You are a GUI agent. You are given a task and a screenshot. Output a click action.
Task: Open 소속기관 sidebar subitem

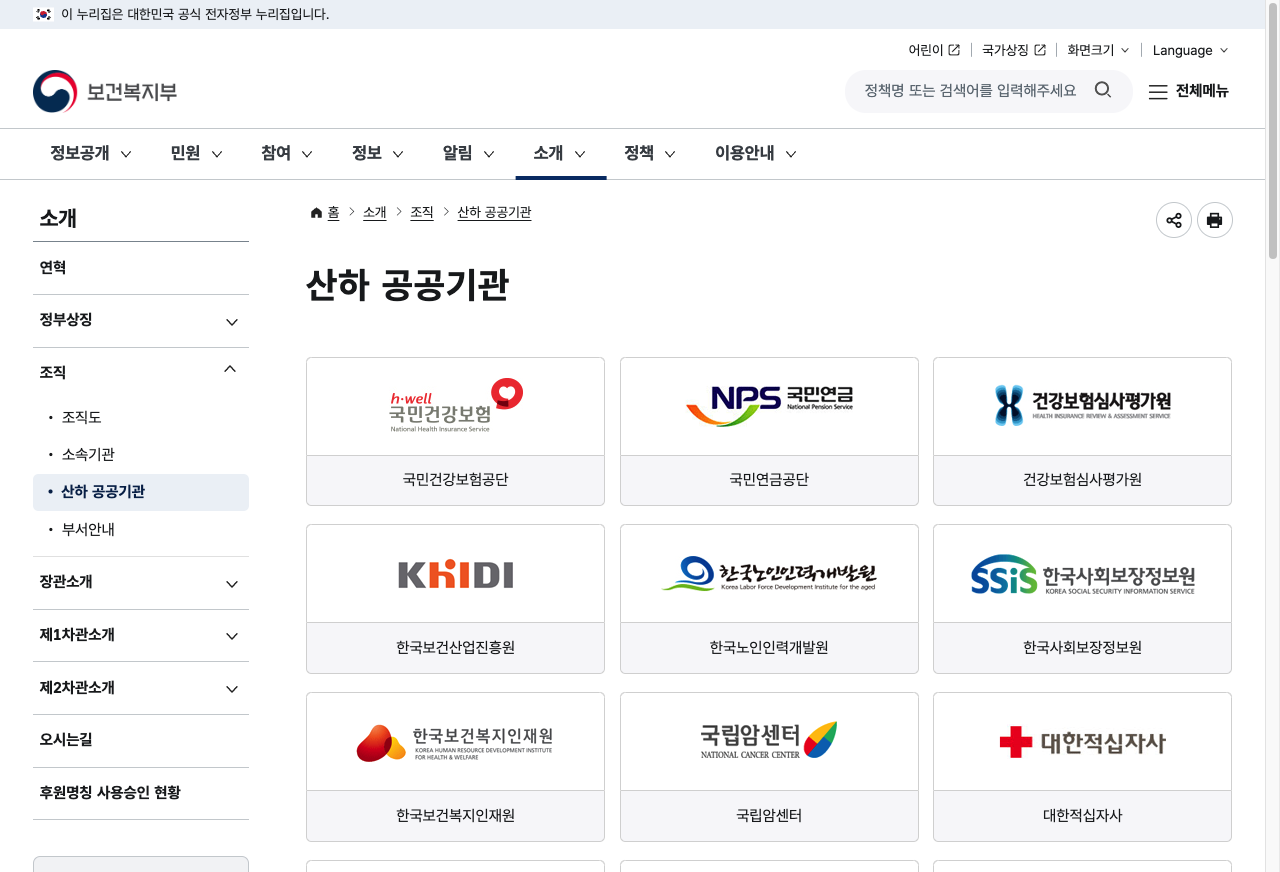pyautogui.click(x=88, y=454)
